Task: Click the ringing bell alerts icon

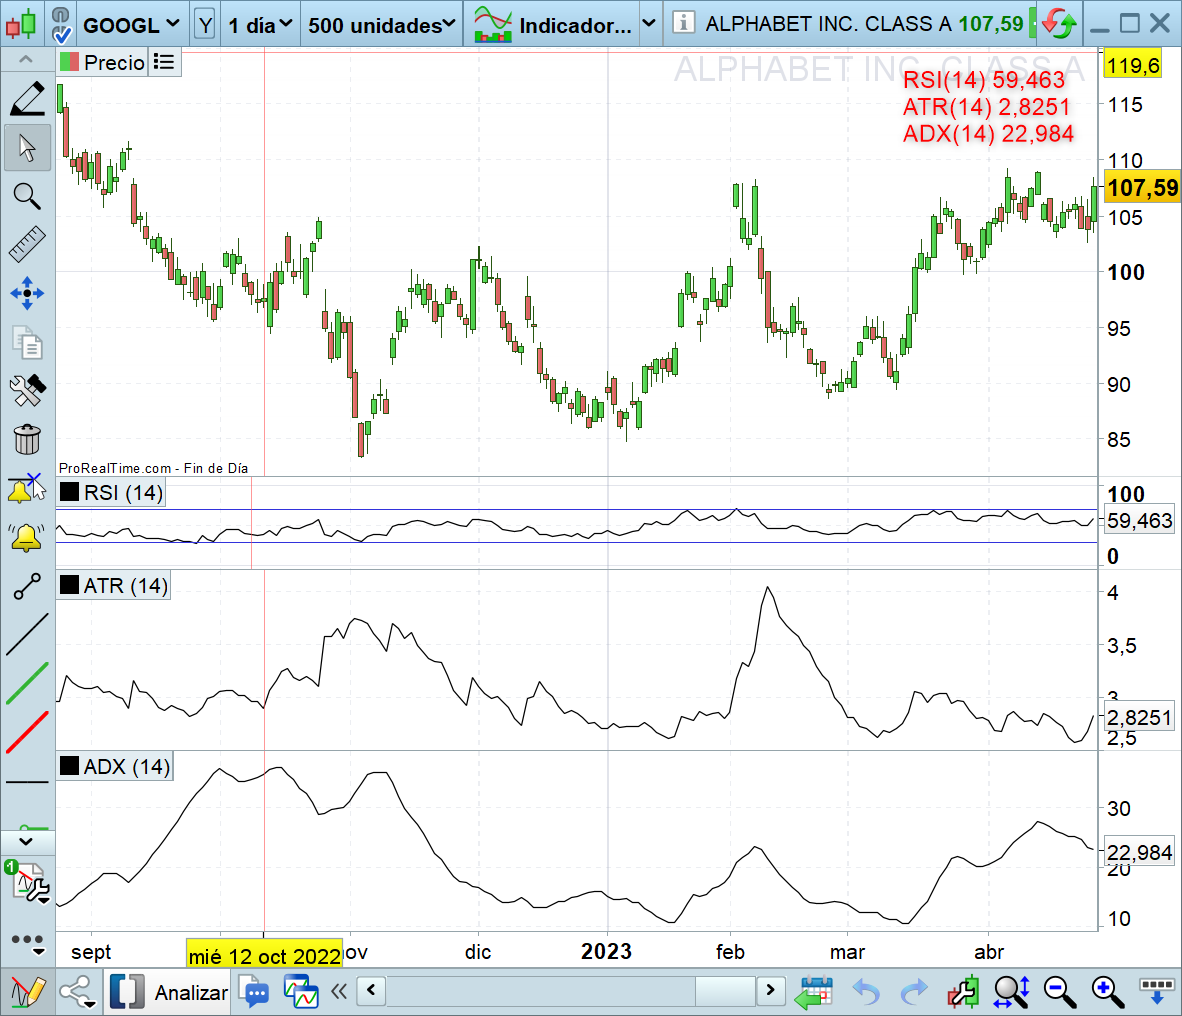Action: click(x=27, y=537)
